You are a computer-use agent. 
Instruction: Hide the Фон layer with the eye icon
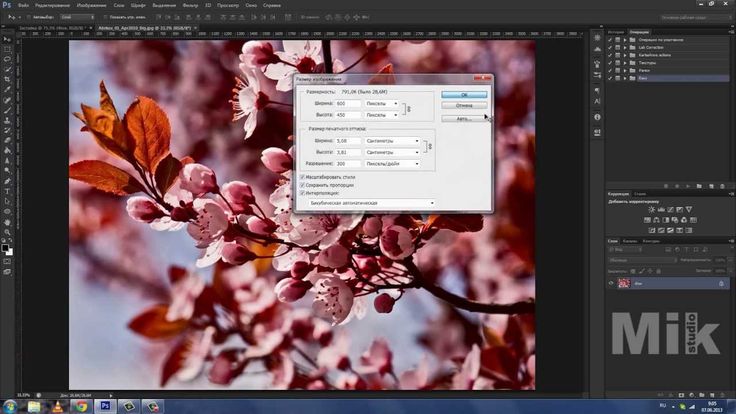(x=611, y=284)
